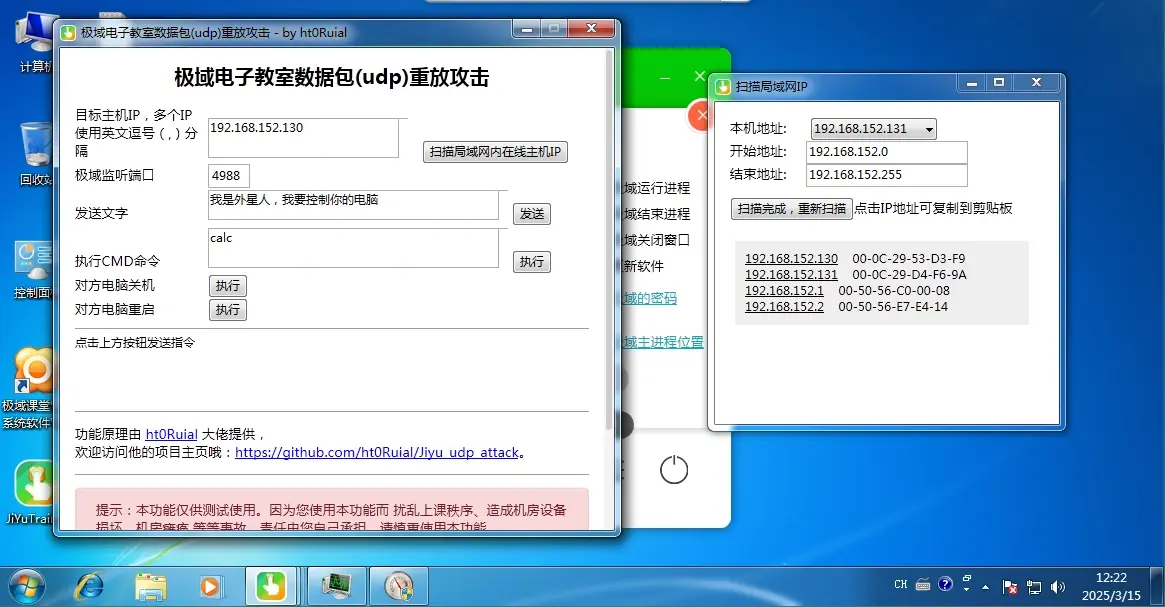The height and width of the screenshot is (607, 1165).
Task: Click the 扫描完成，重新扫描 button
Action: (x=791, y=209)
